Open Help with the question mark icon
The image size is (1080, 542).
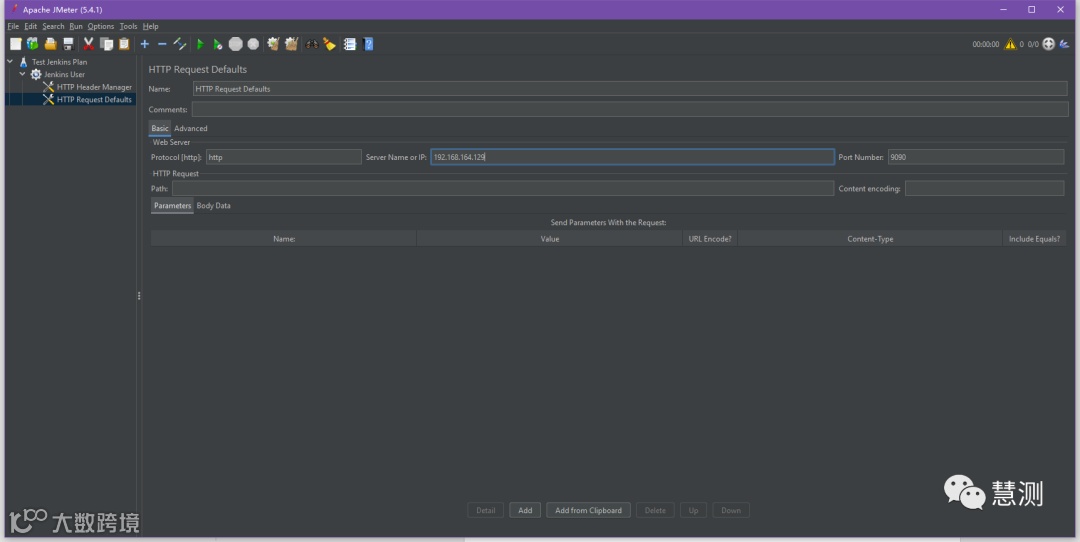(368, 44)
